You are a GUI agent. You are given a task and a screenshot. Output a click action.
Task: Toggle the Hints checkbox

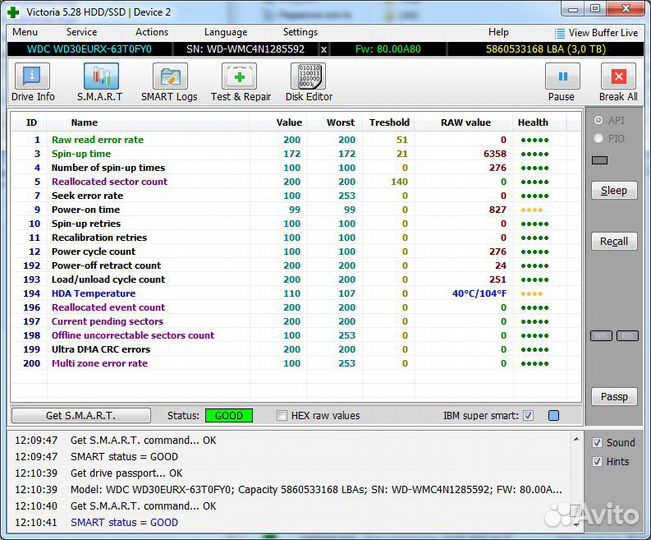tap(597, 462)
